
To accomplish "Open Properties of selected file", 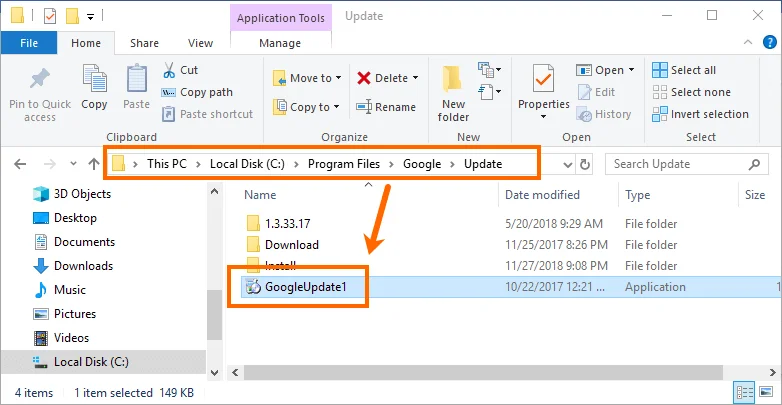I will pyautogui.click(x=544, y=90).
